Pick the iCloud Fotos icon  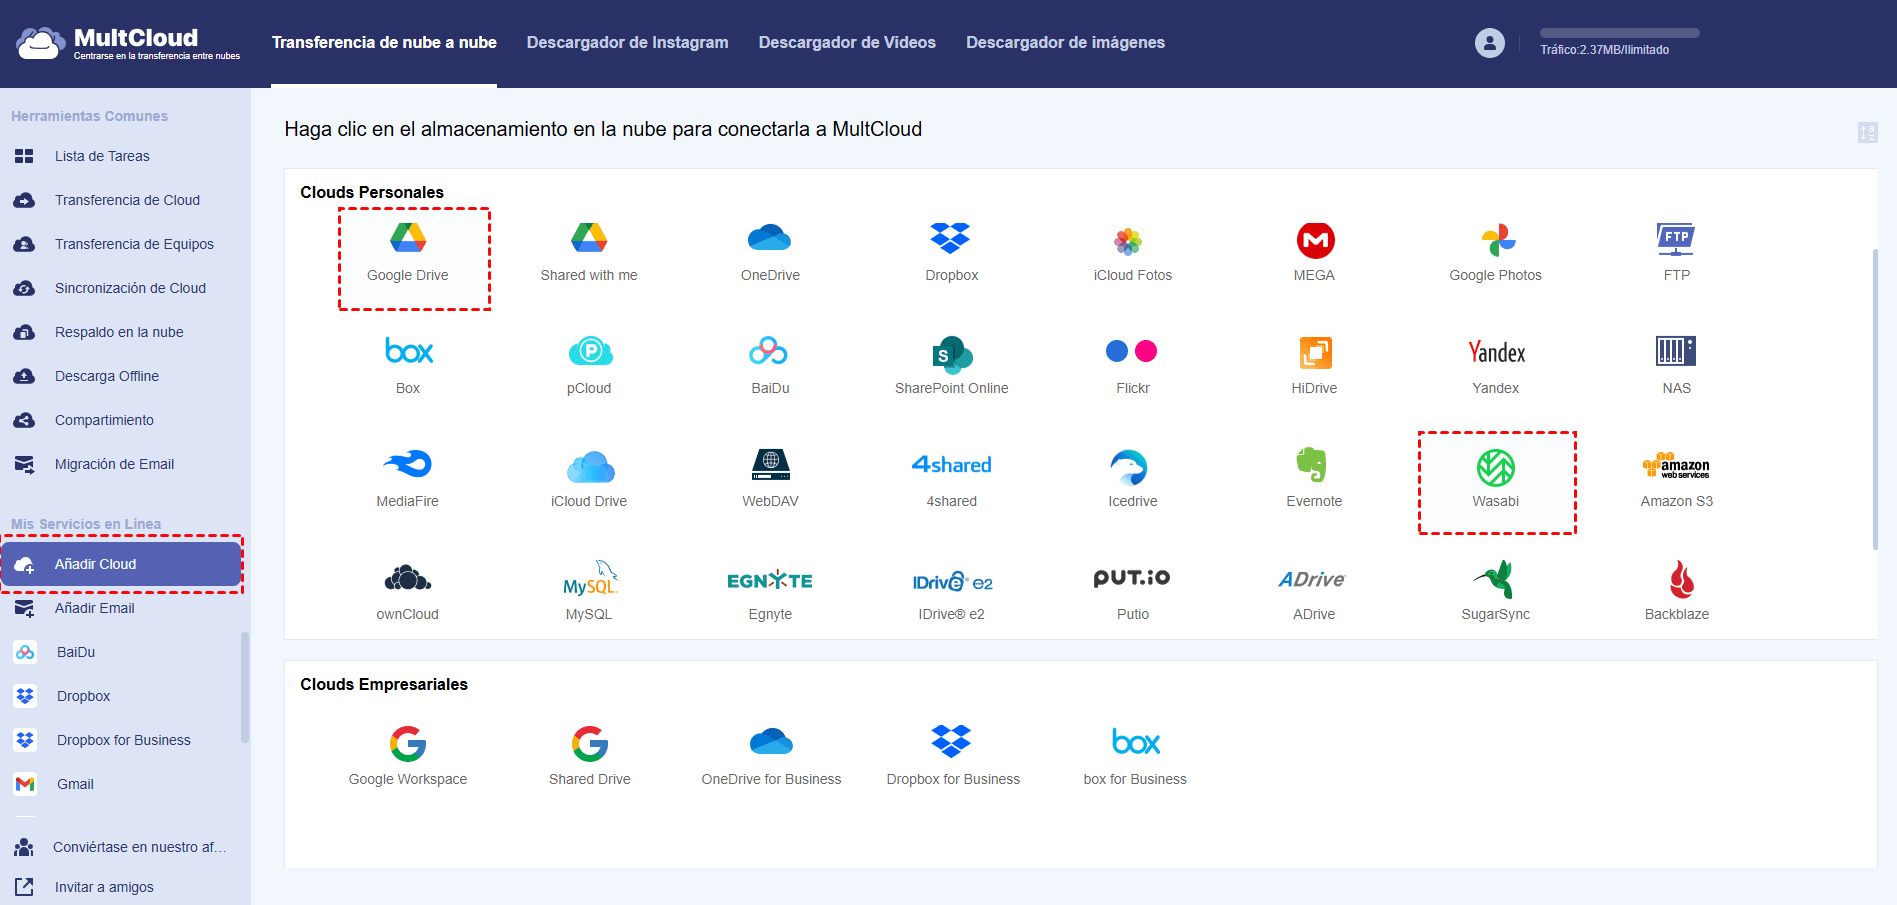pyautogui.click(x=1128, y=240)
